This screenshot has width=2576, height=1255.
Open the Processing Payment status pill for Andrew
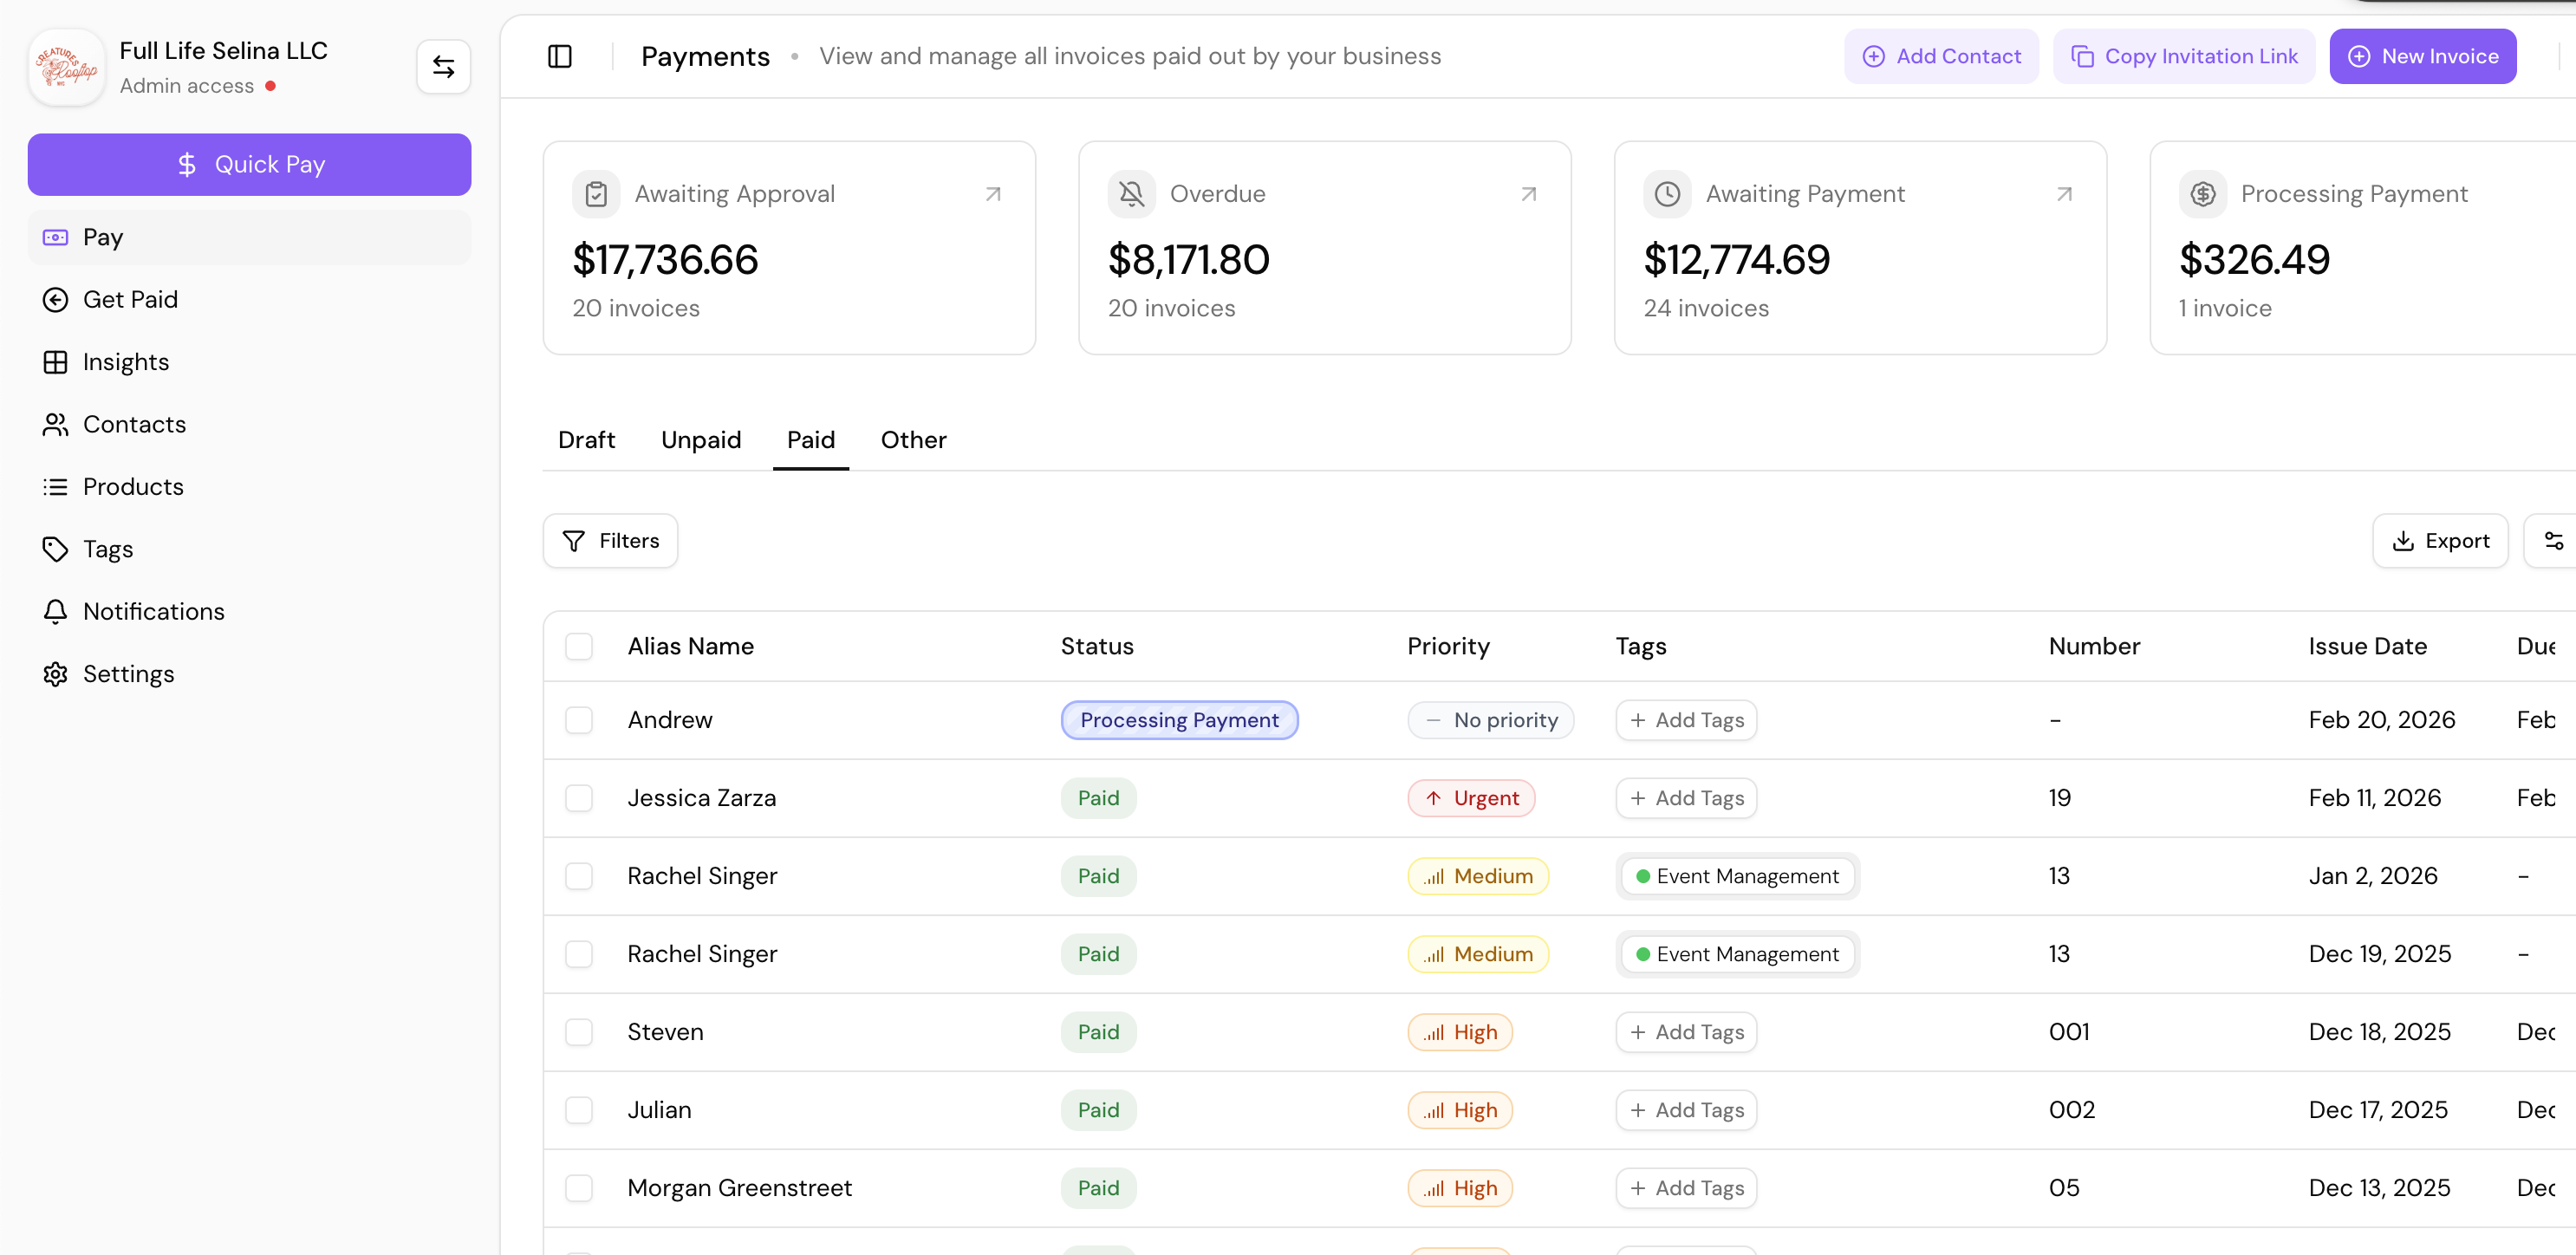click(1179, 720)
